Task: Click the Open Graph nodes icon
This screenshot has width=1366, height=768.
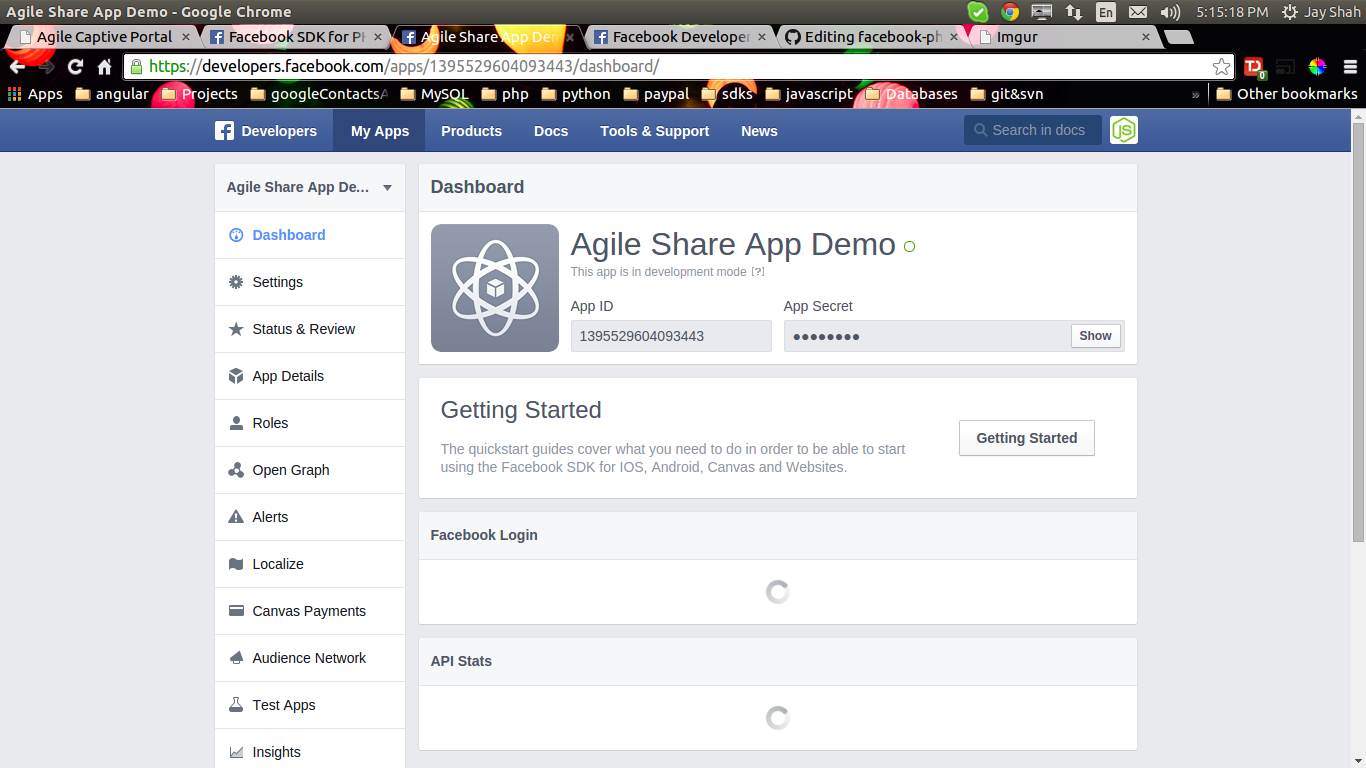Action: coord(236,470)
